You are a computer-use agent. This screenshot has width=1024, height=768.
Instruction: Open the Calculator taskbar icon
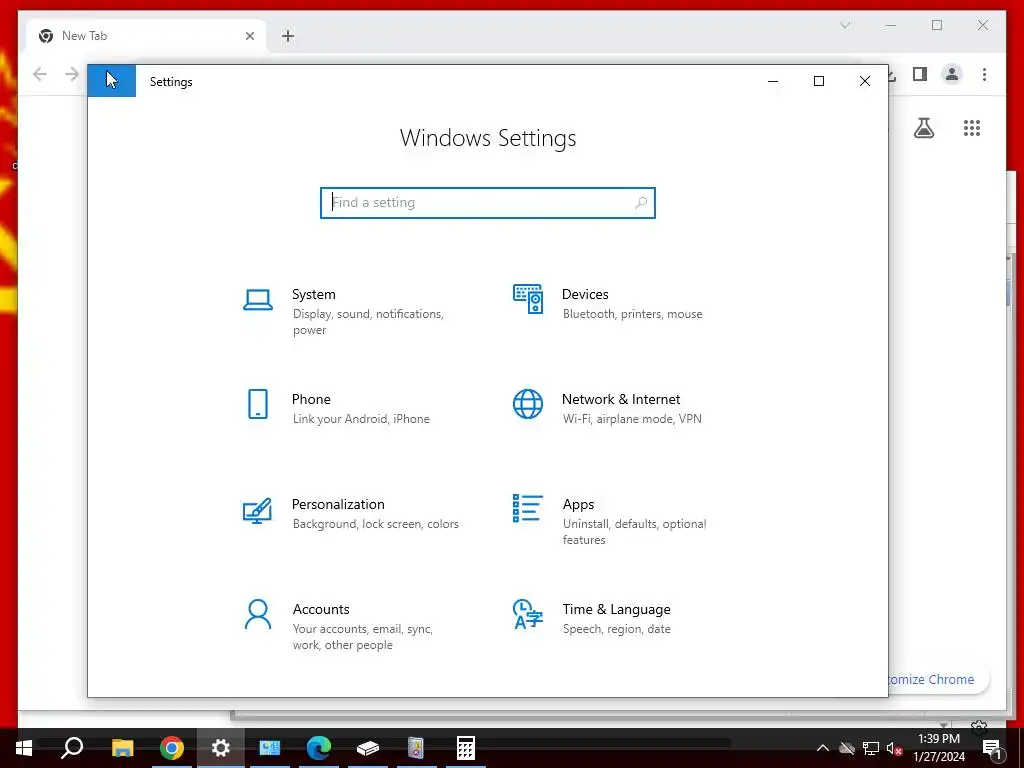[x=466, y=748]
